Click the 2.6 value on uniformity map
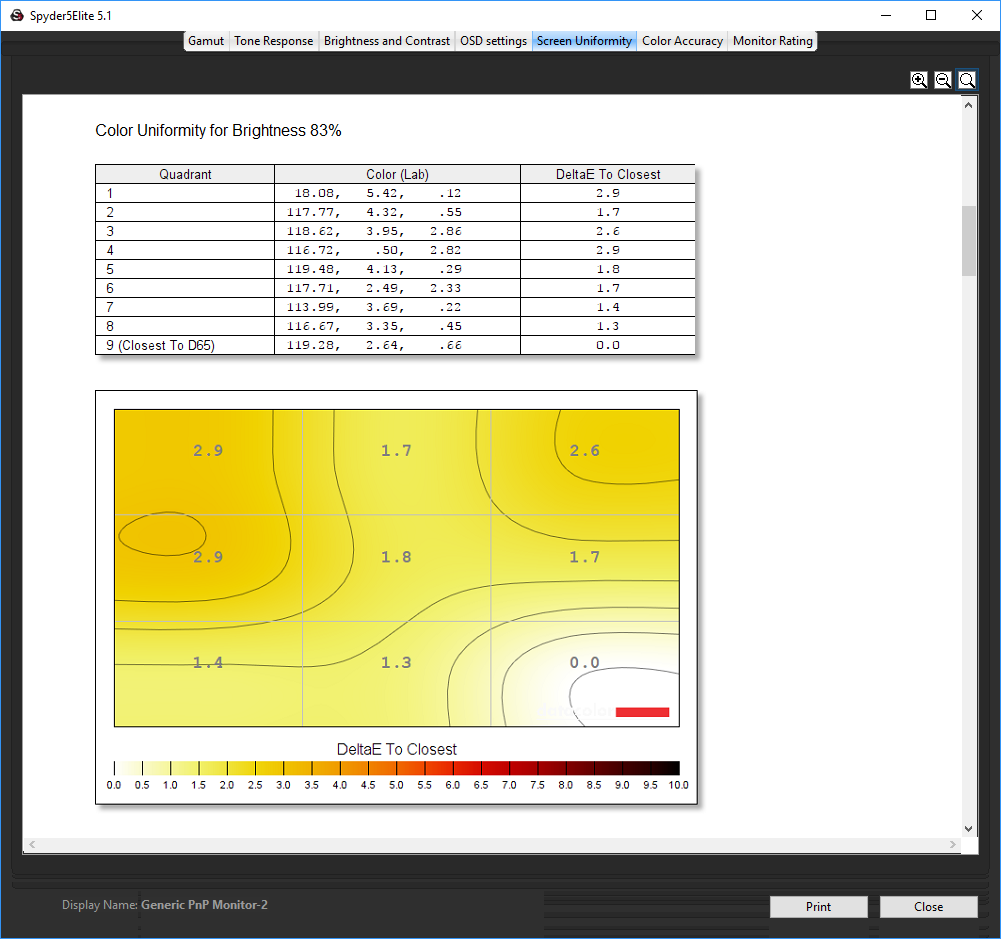Viewport: 1001px width, 939px height. [585, 451]
